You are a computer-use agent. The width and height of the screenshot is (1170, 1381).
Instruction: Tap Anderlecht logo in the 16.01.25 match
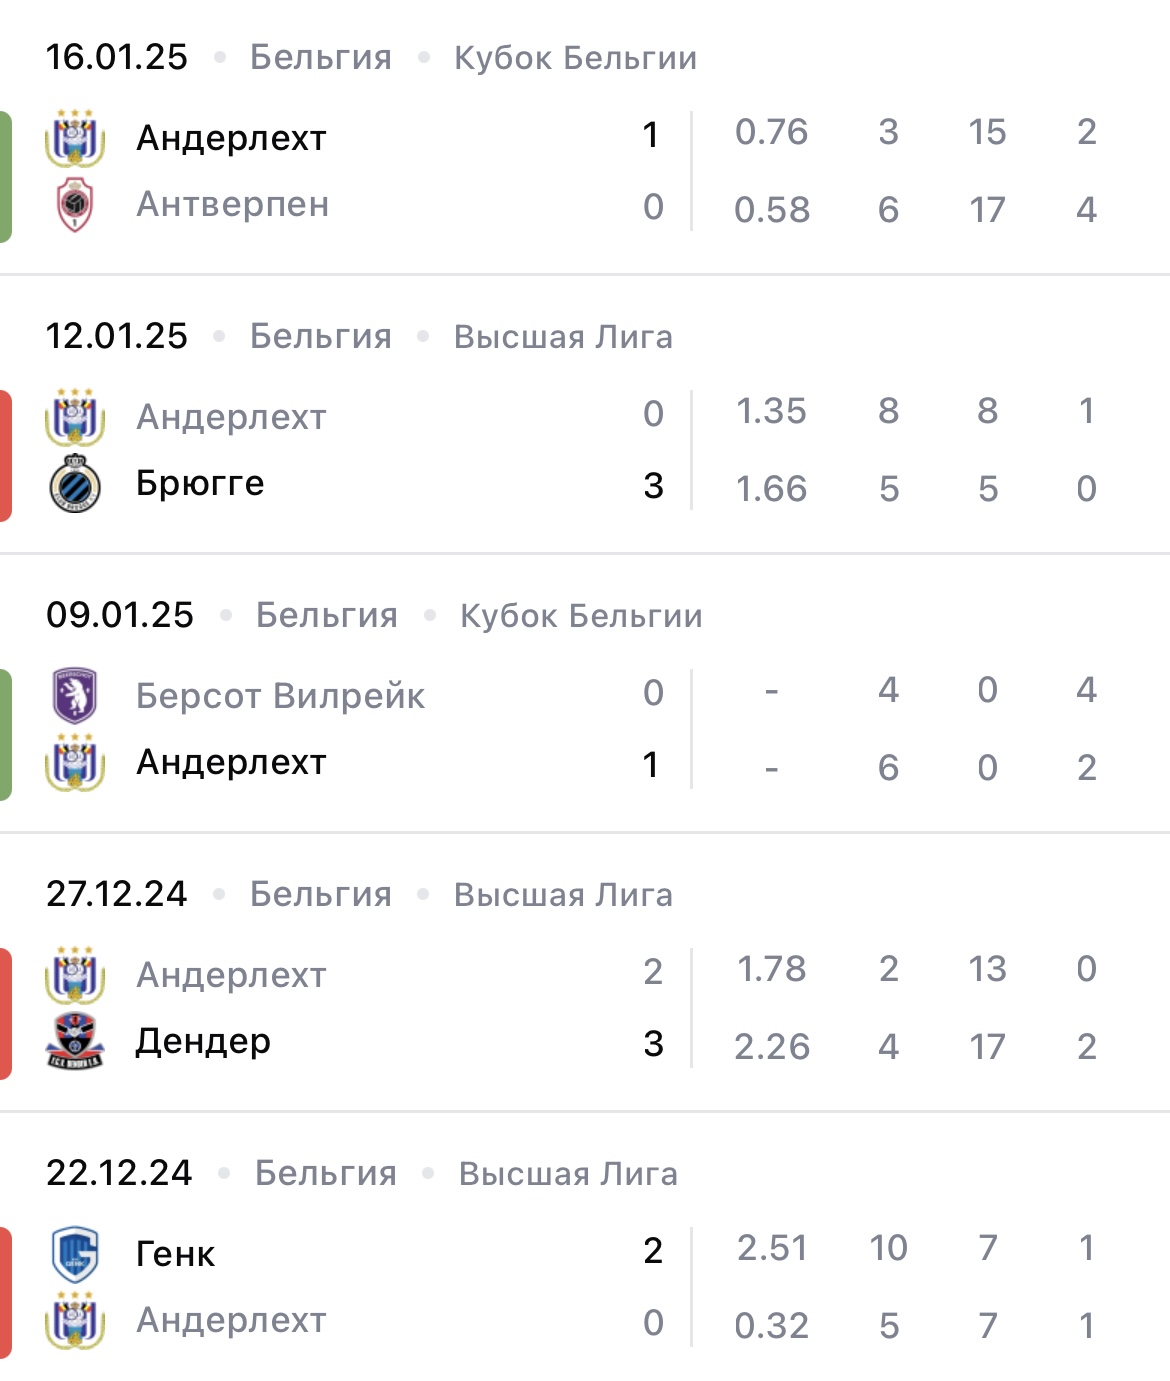point(75,138)
